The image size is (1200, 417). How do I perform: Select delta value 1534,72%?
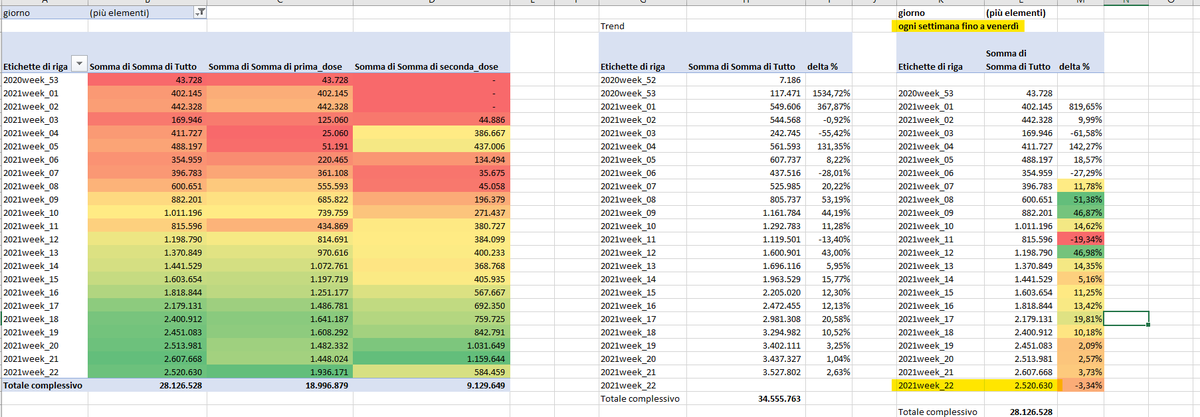click(829, 92)
